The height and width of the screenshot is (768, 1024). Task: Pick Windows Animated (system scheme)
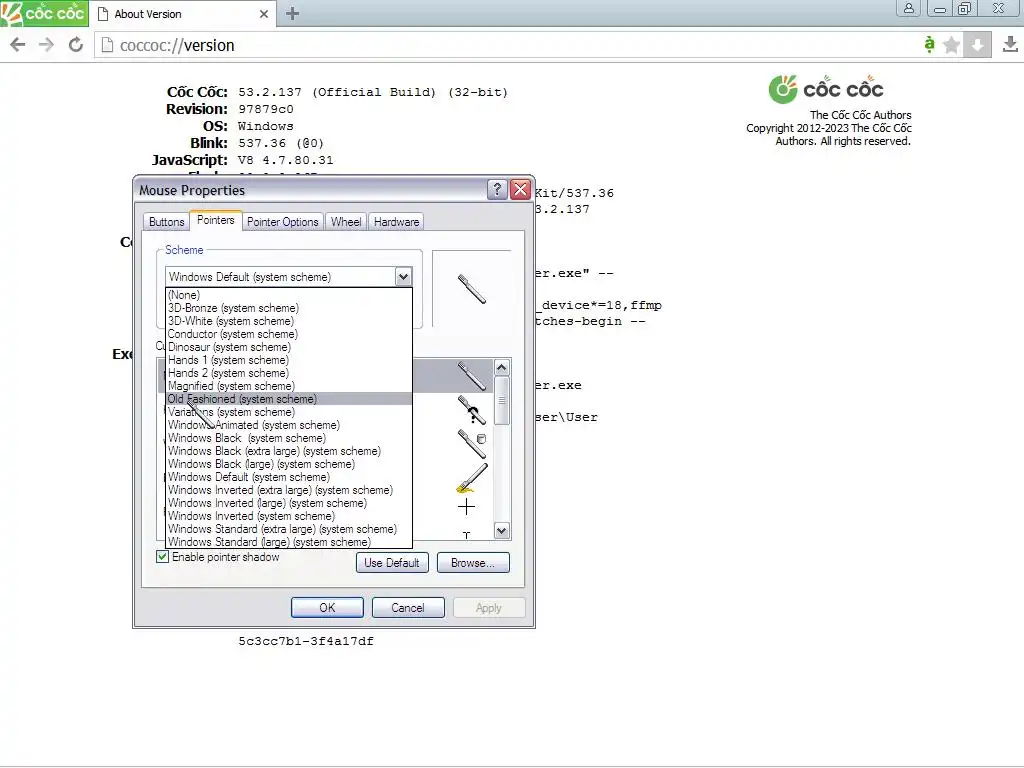[x=289, y=425]
